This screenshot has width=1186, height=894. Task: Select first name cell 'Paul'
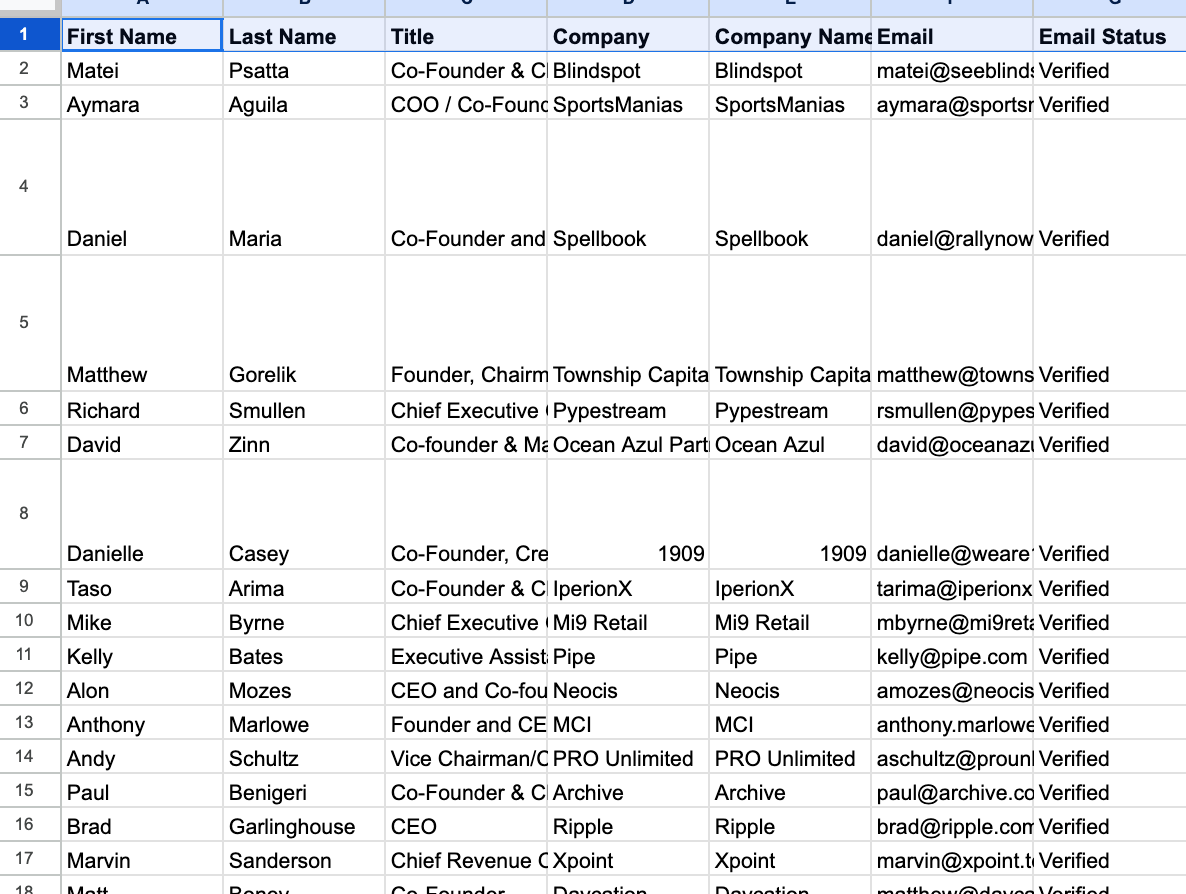click(x=142, y=791)
